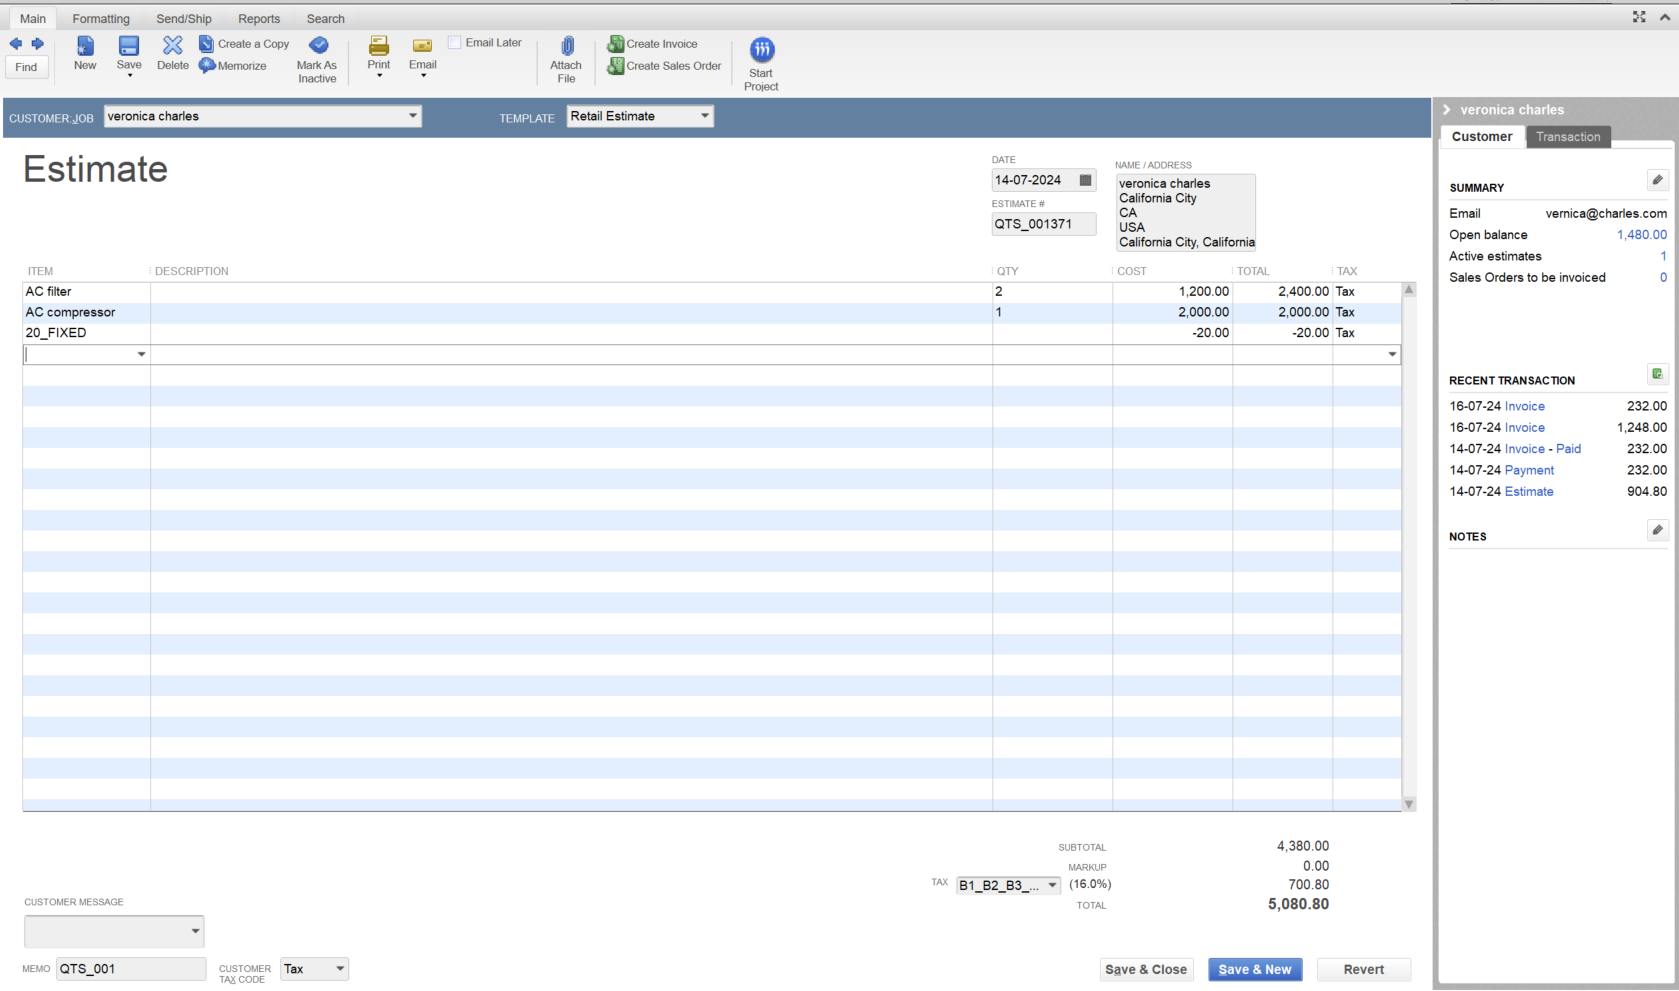Click the Save icon in toolbar
Image resolution: width=1679 pixels, height=991 pixels.
(129, 46)
